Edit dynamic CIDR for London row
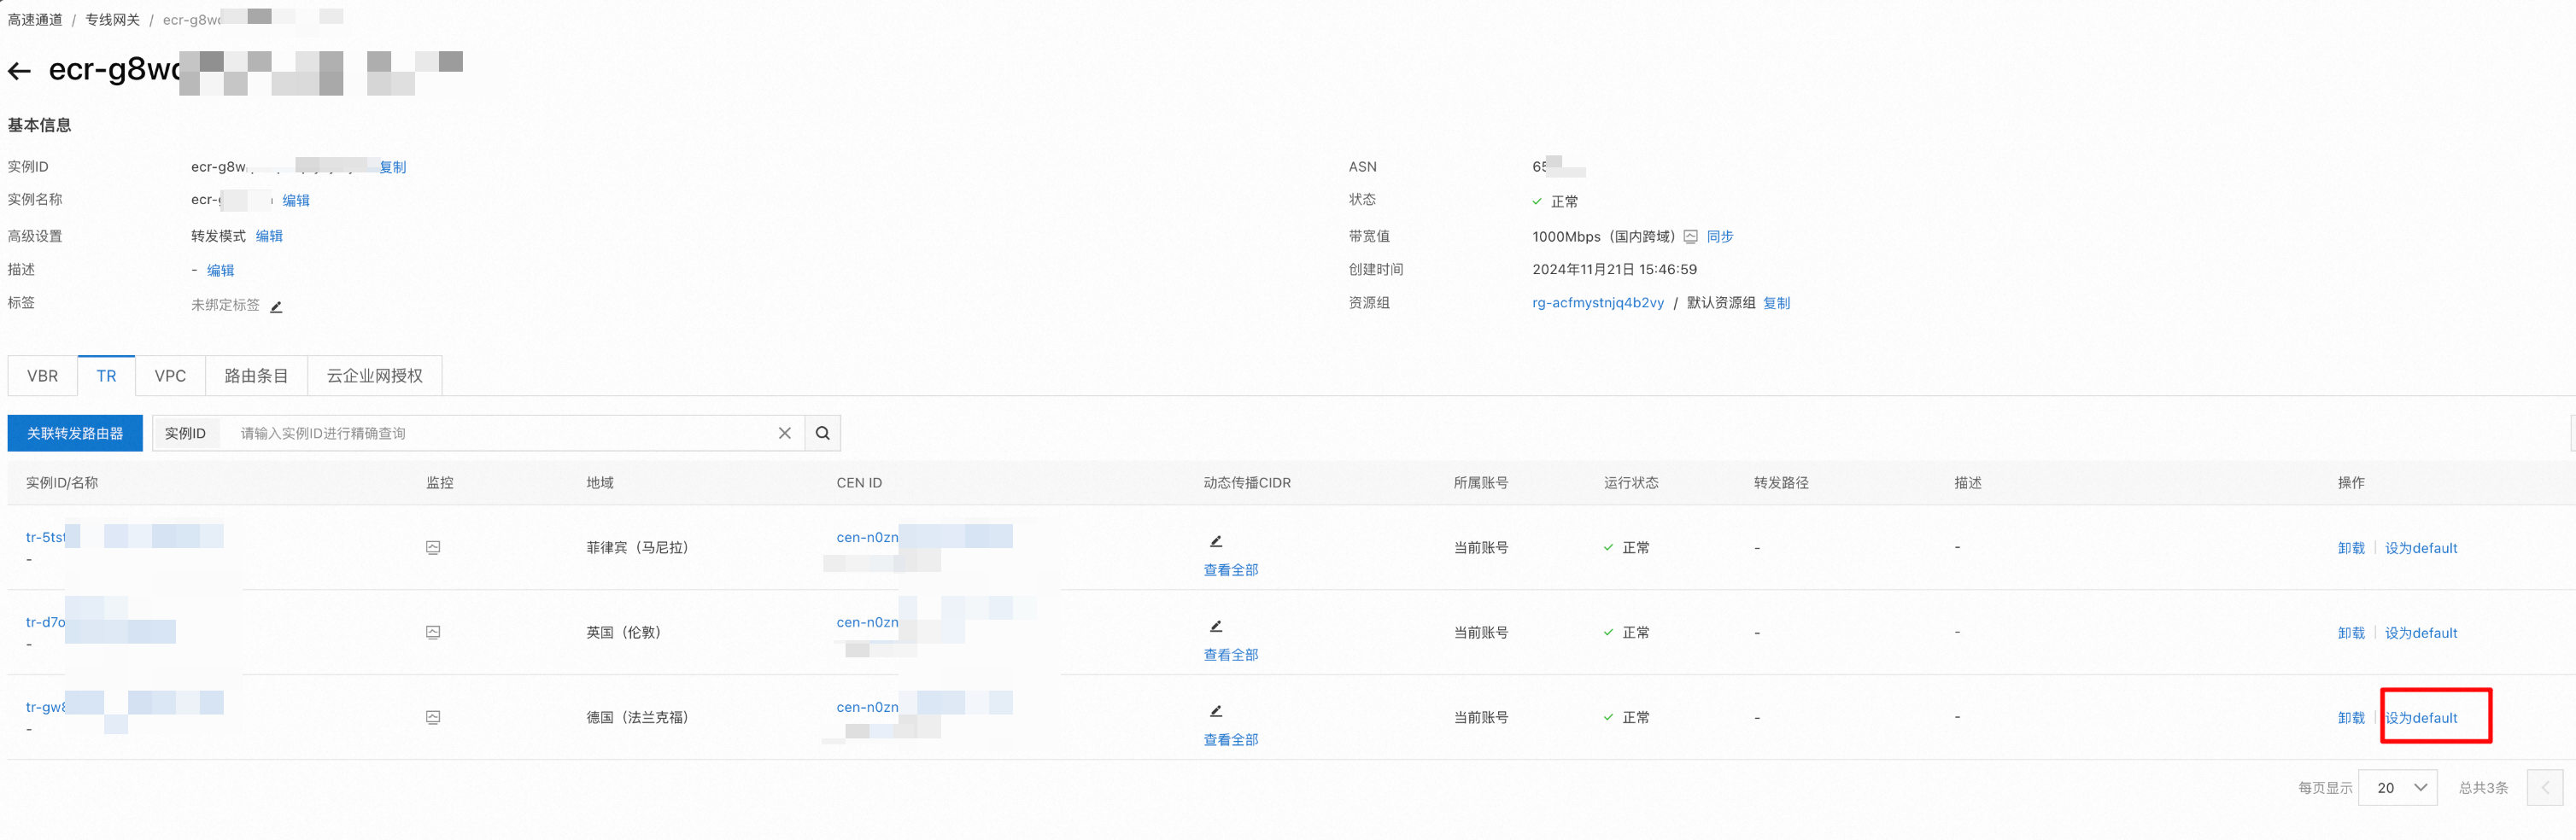The height and width of the screenshot is (840, 2576). tap(1216, 626)
